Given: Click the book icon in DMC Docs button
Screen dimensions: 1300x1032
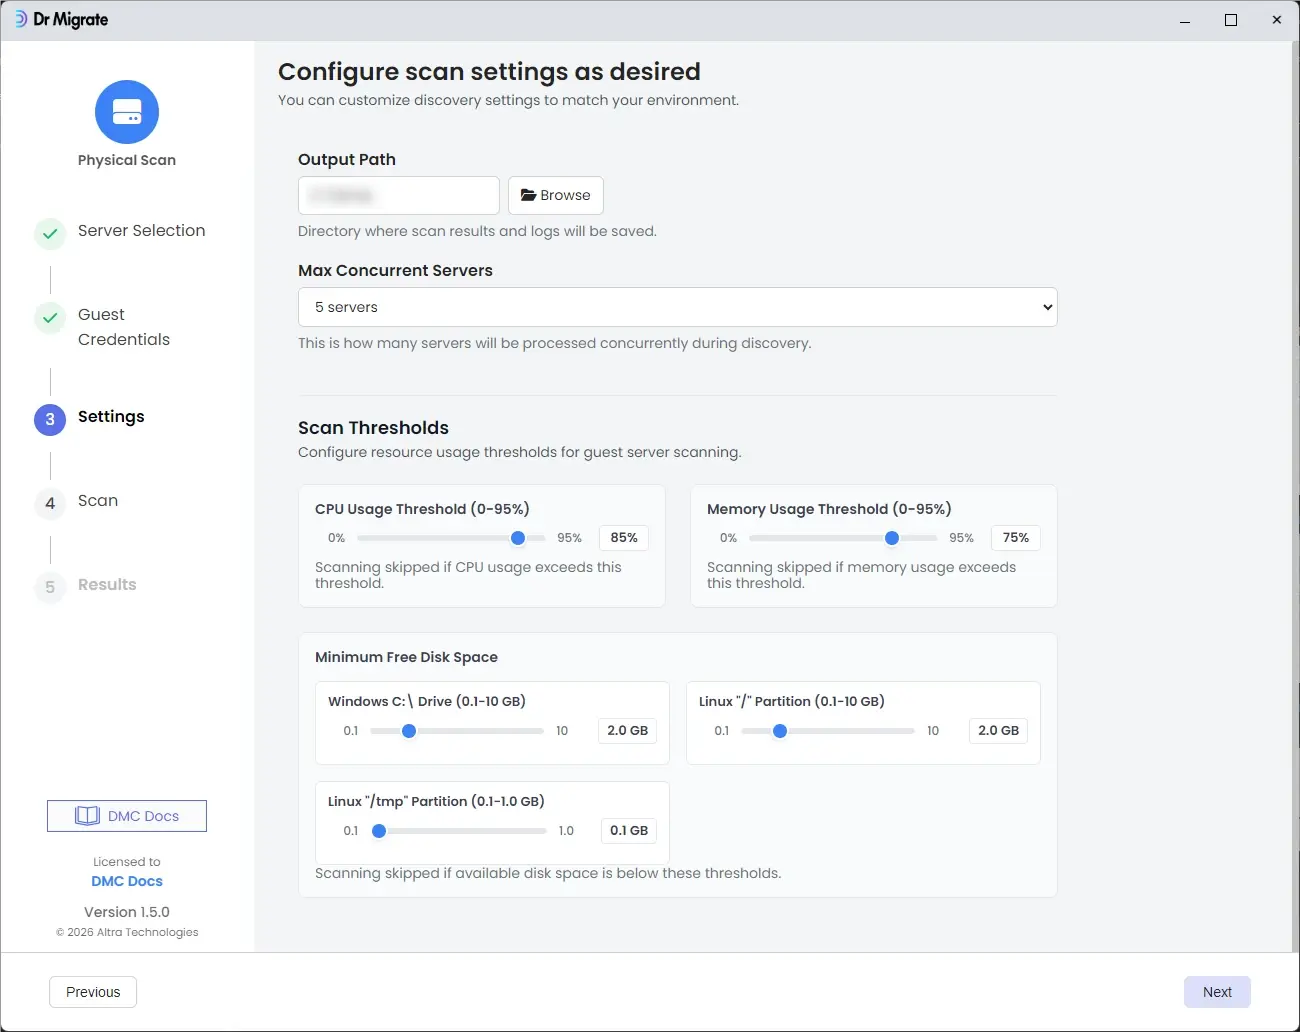Looking at the screenshot, I should [87, 816].
